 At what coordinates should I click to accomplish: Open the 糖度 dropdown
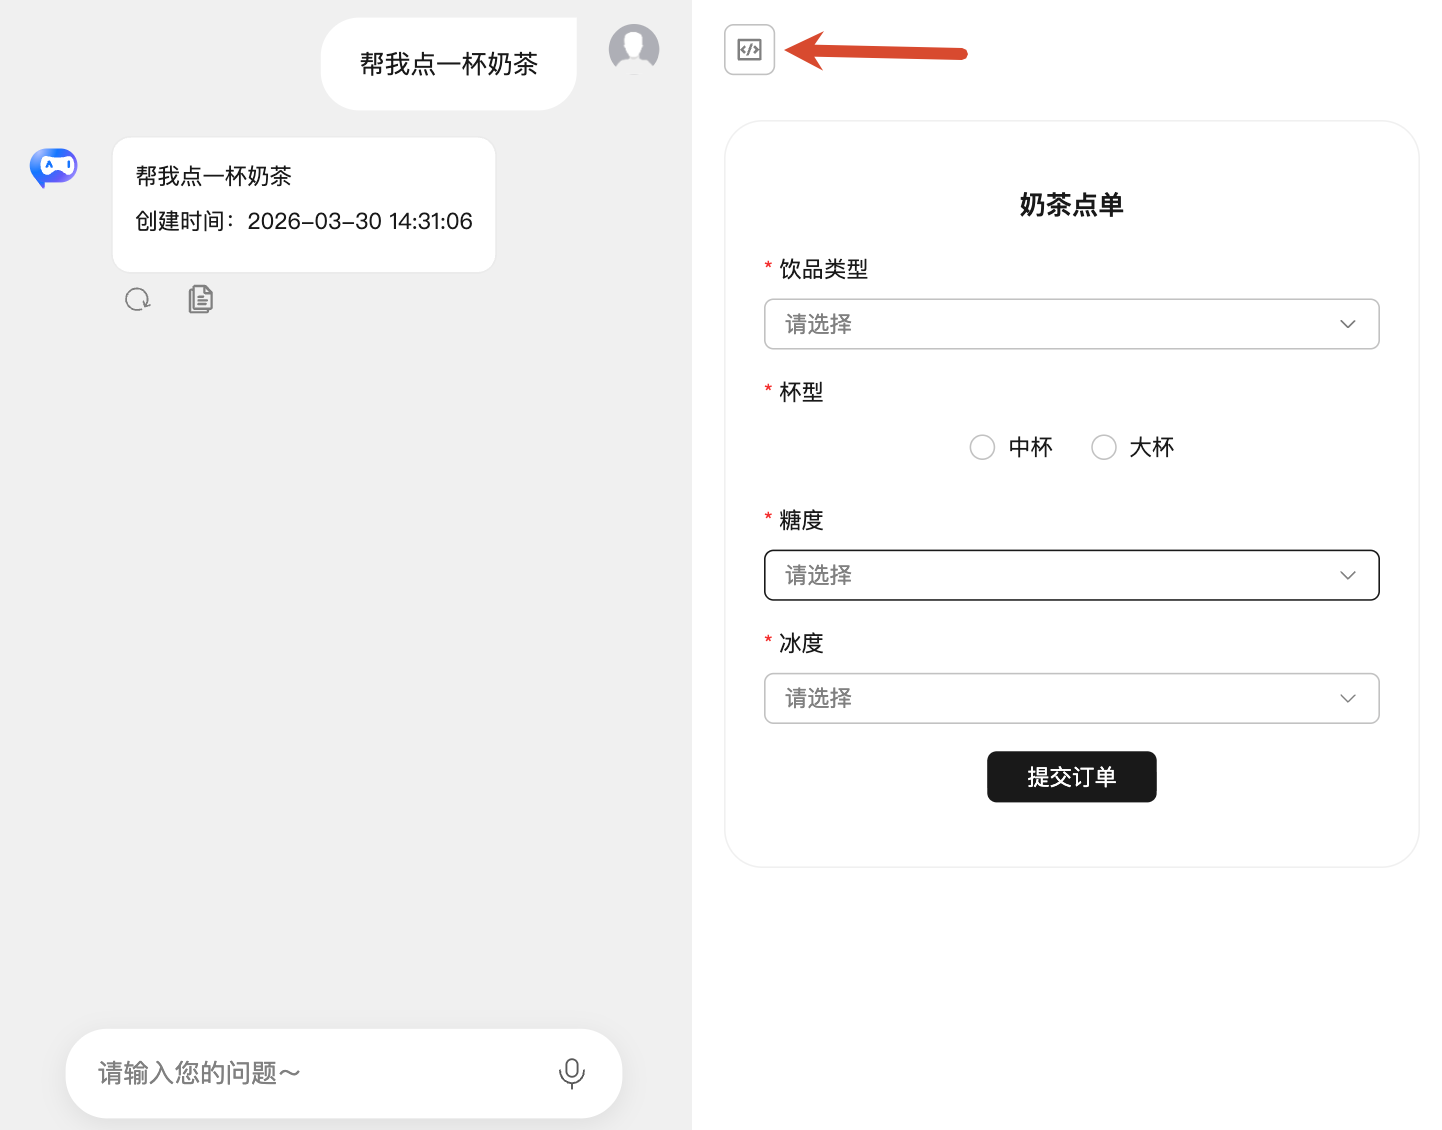(1071, 575)
